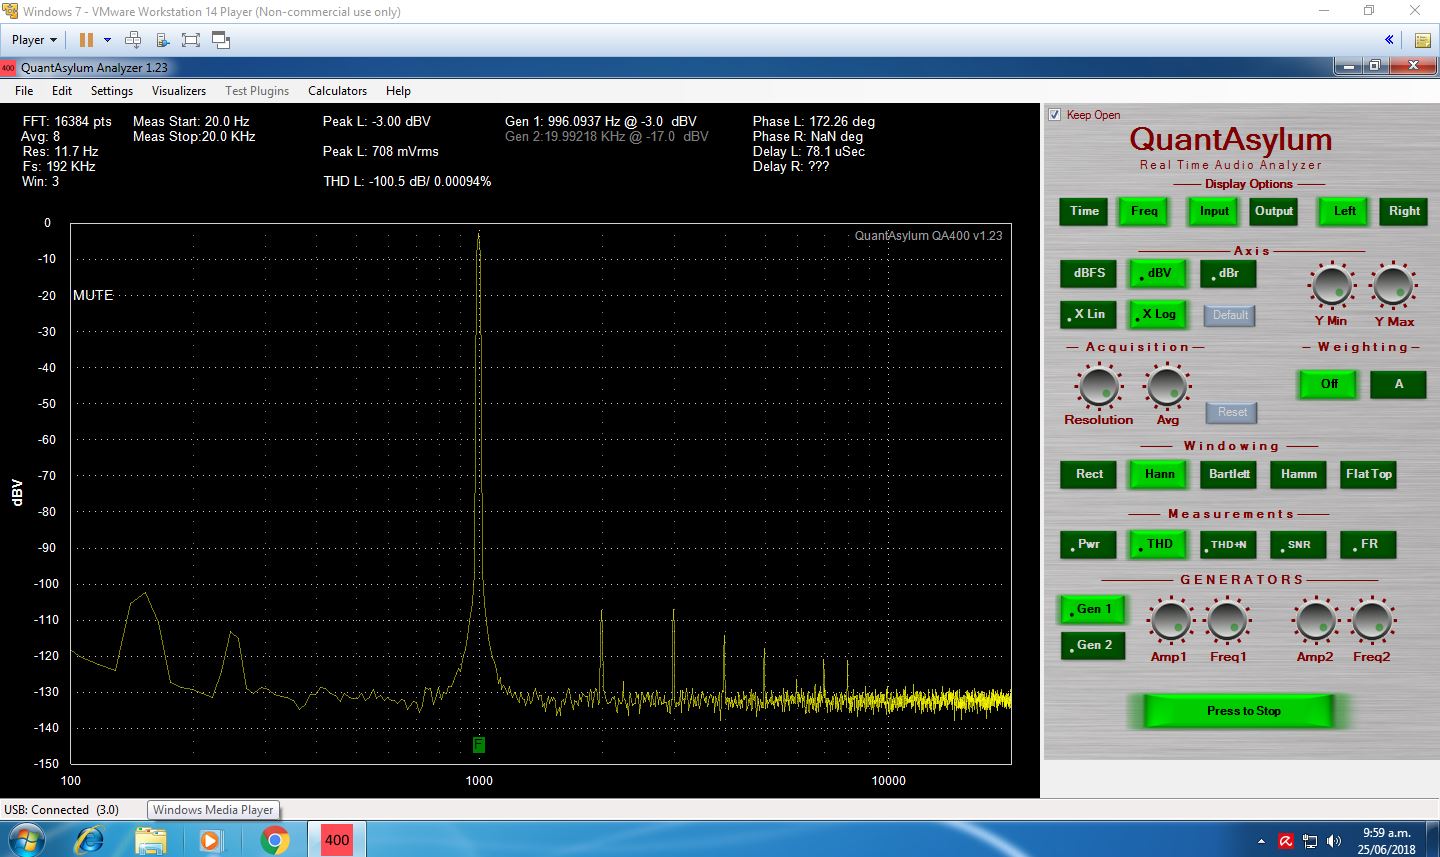Open the Edit menu
Image resolution: width=1440 pixels, height=857 pixels.
coord(62,91)
